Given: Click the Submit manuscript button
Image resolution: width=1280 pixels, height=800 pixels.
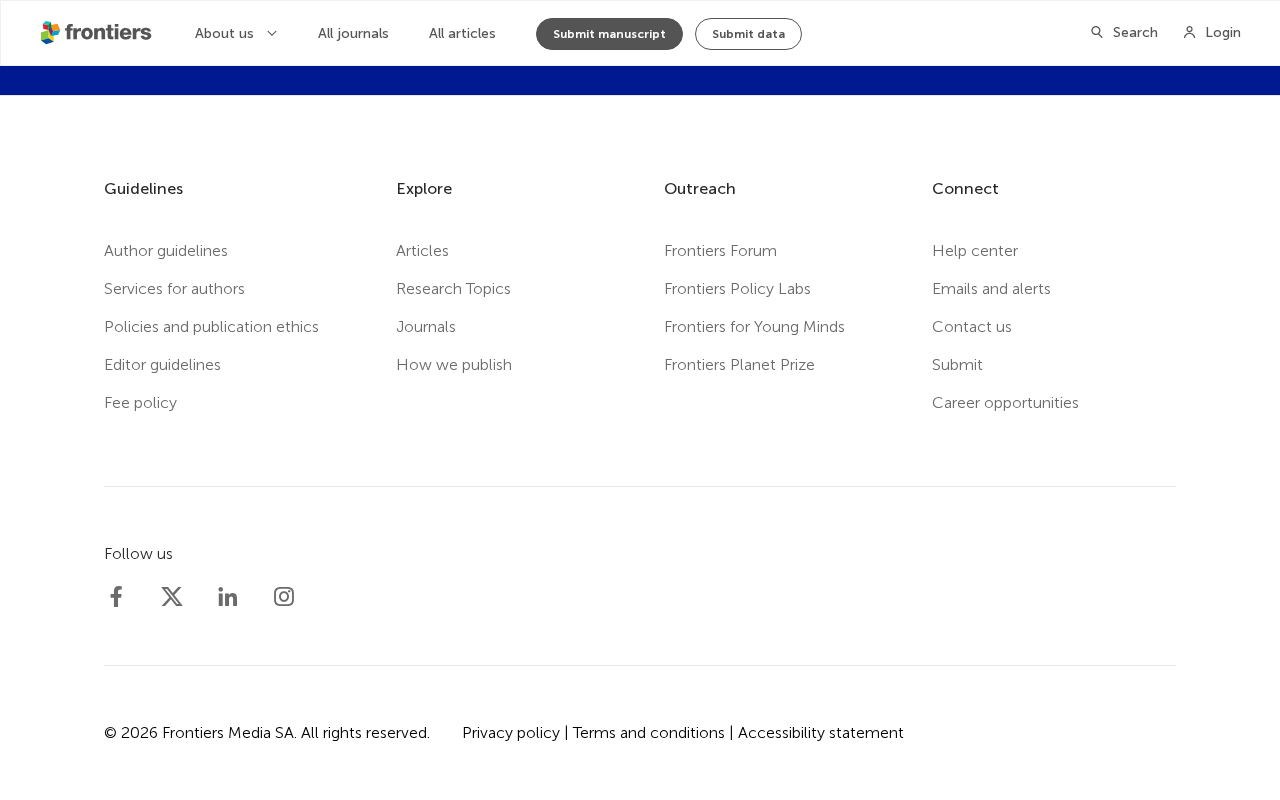Looking at the screenshot, I should [609, 34].
